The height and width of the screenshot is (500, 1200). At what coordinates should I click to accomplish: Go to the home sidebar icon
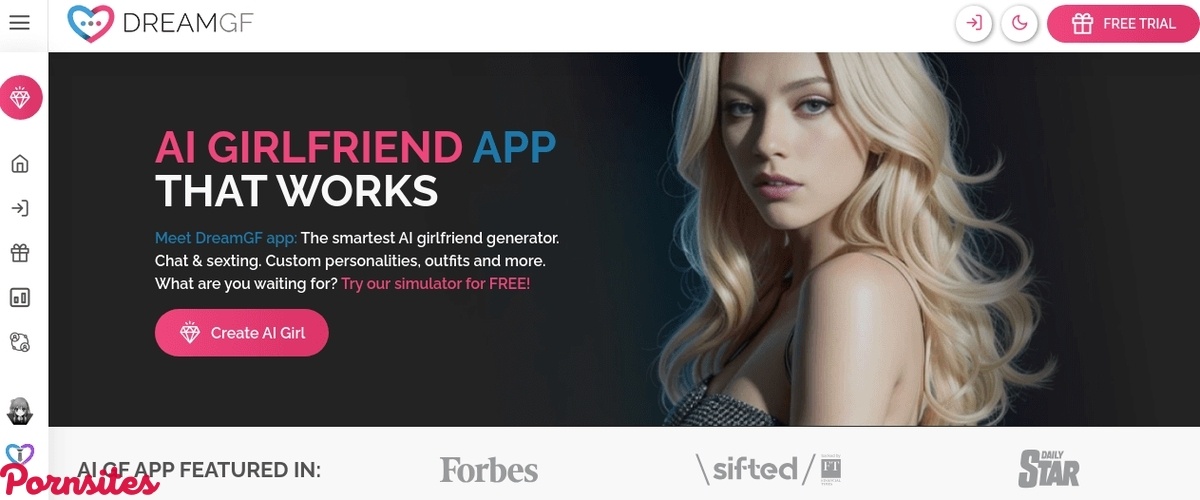coord(20,164)
